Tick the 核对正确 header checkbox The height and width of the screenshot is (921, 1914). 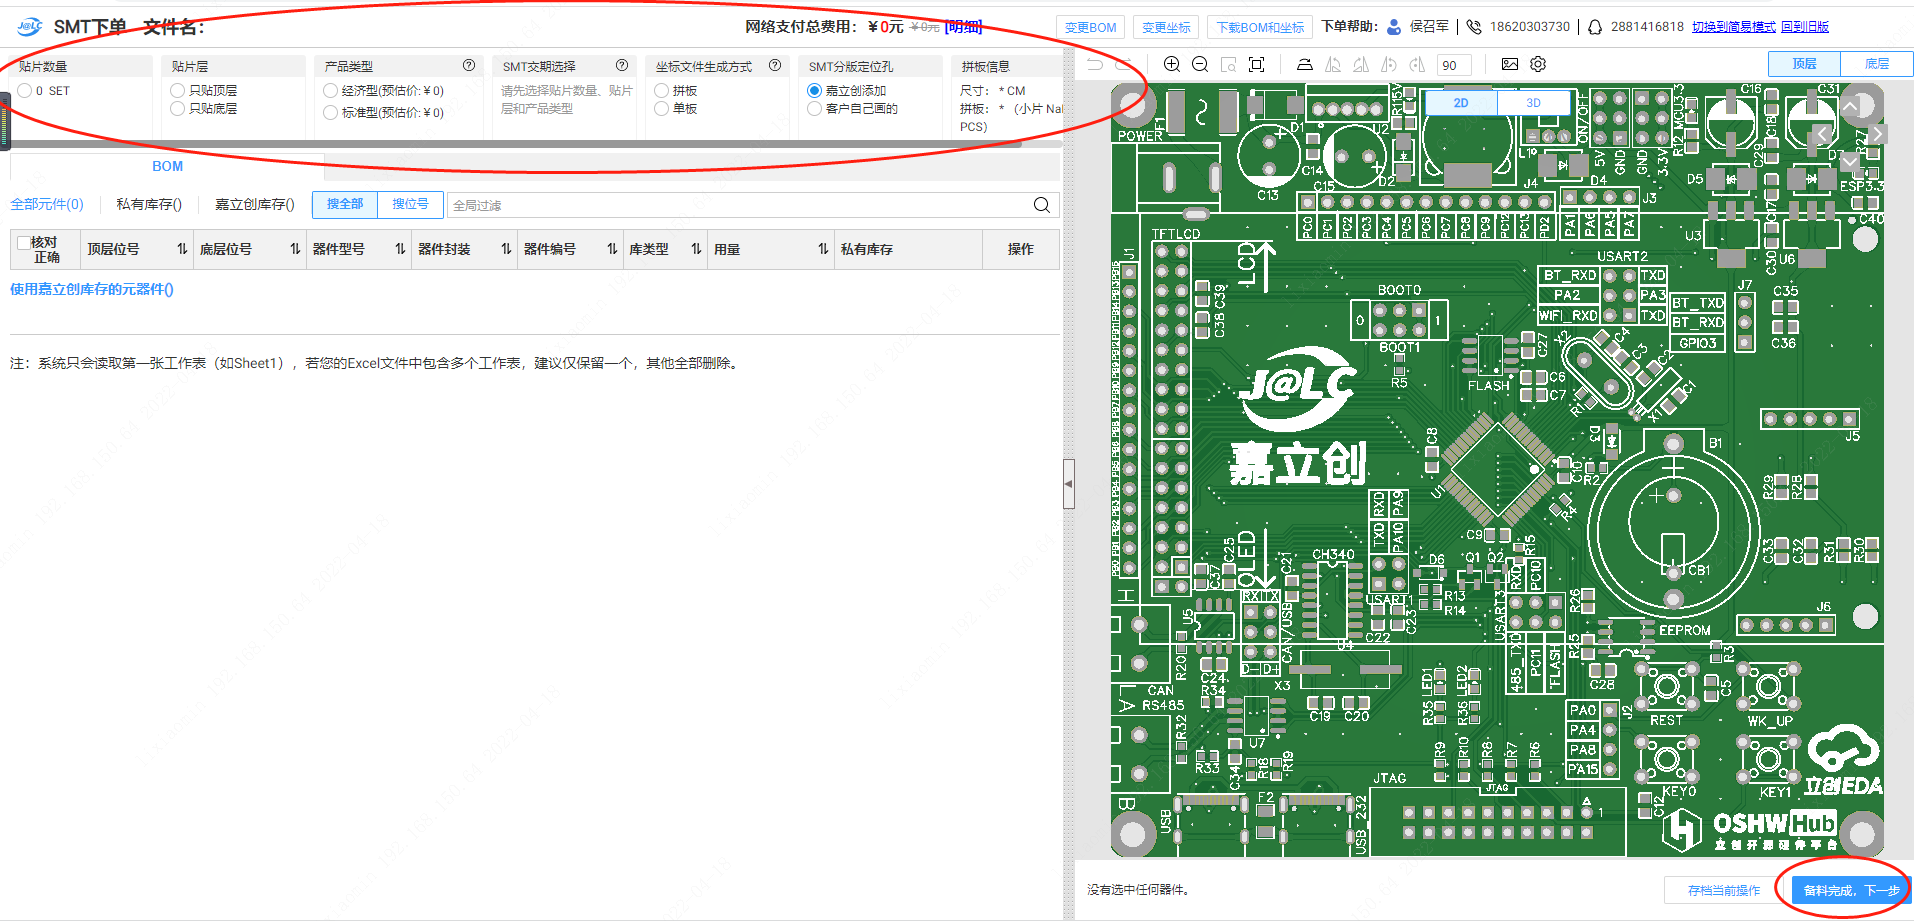tap(24, 243)
